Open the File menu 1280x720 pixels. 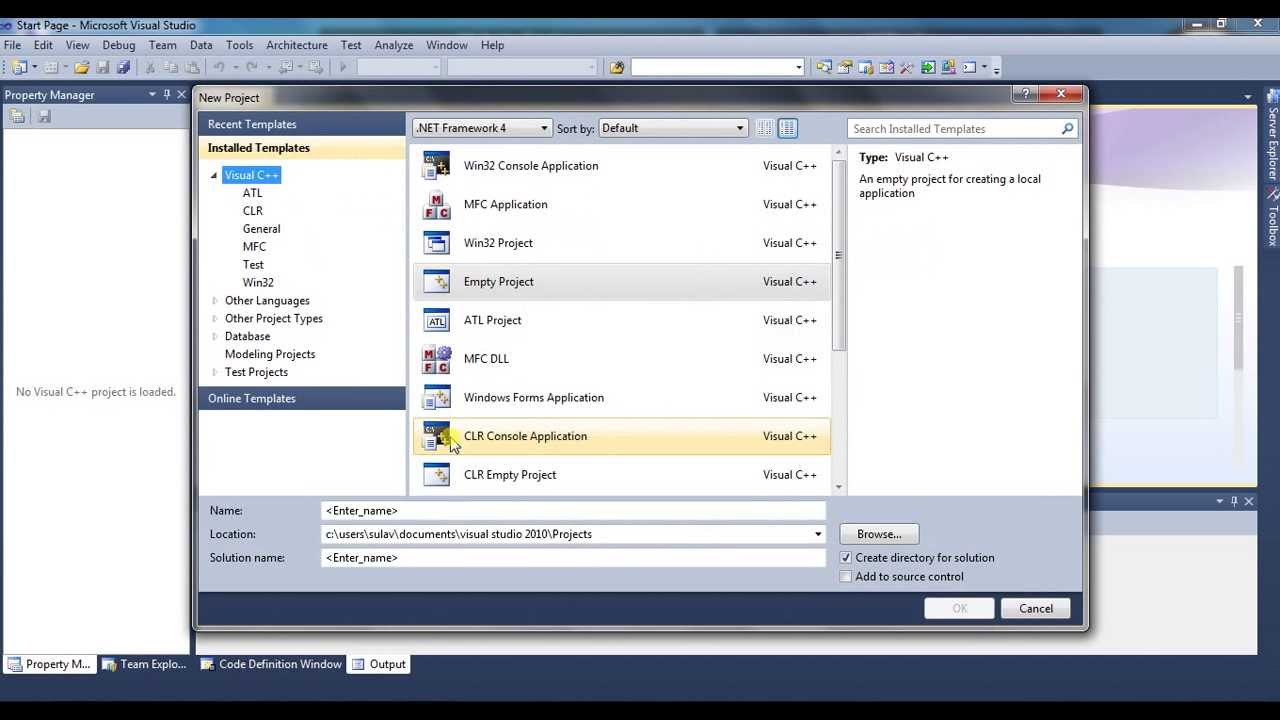coord(12,45)
